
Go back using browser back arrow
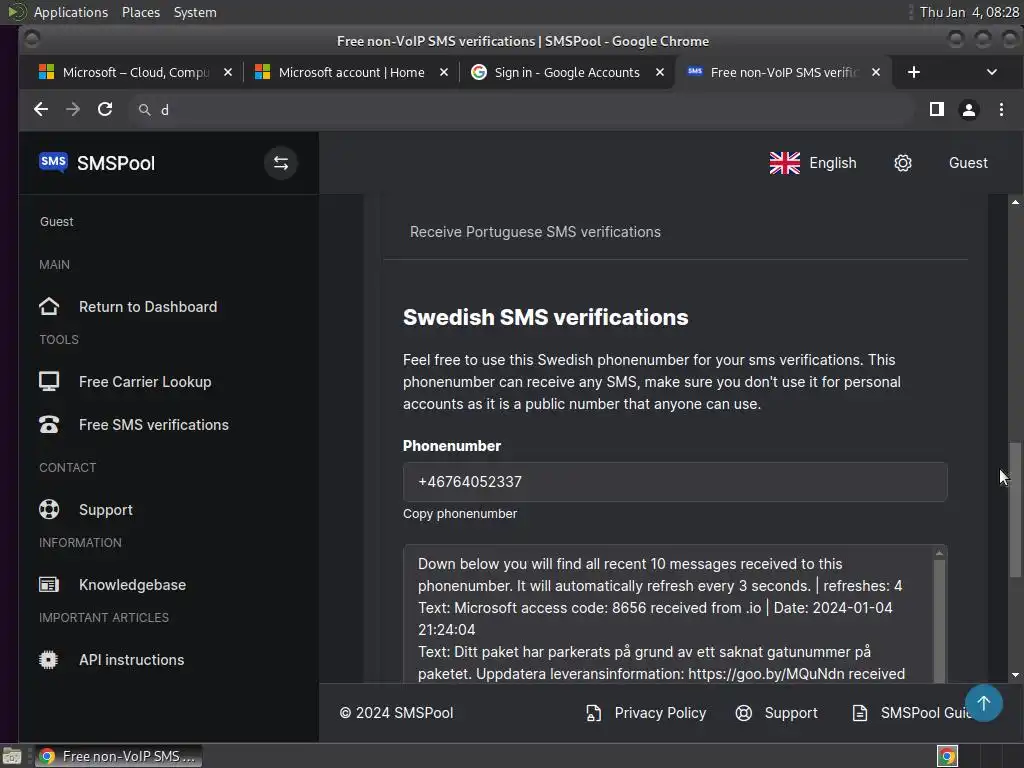point(41,109)
